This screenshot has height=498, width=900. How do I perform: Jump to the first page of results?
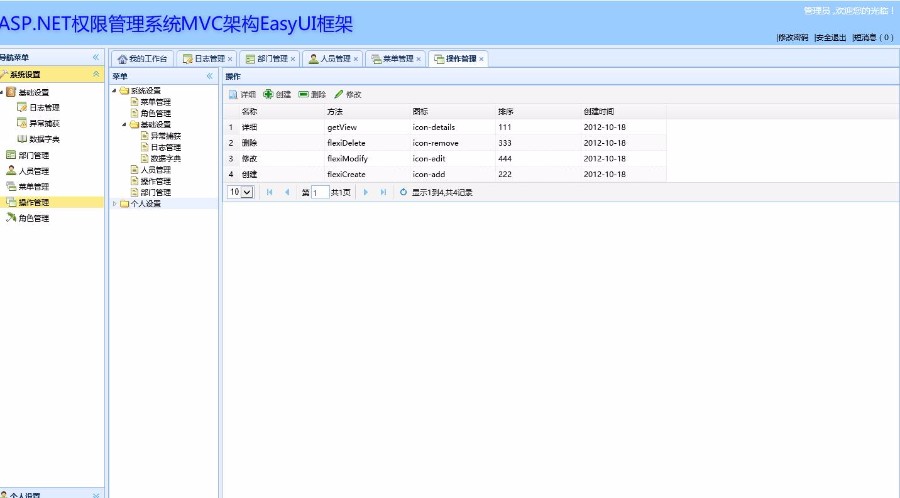269,192
